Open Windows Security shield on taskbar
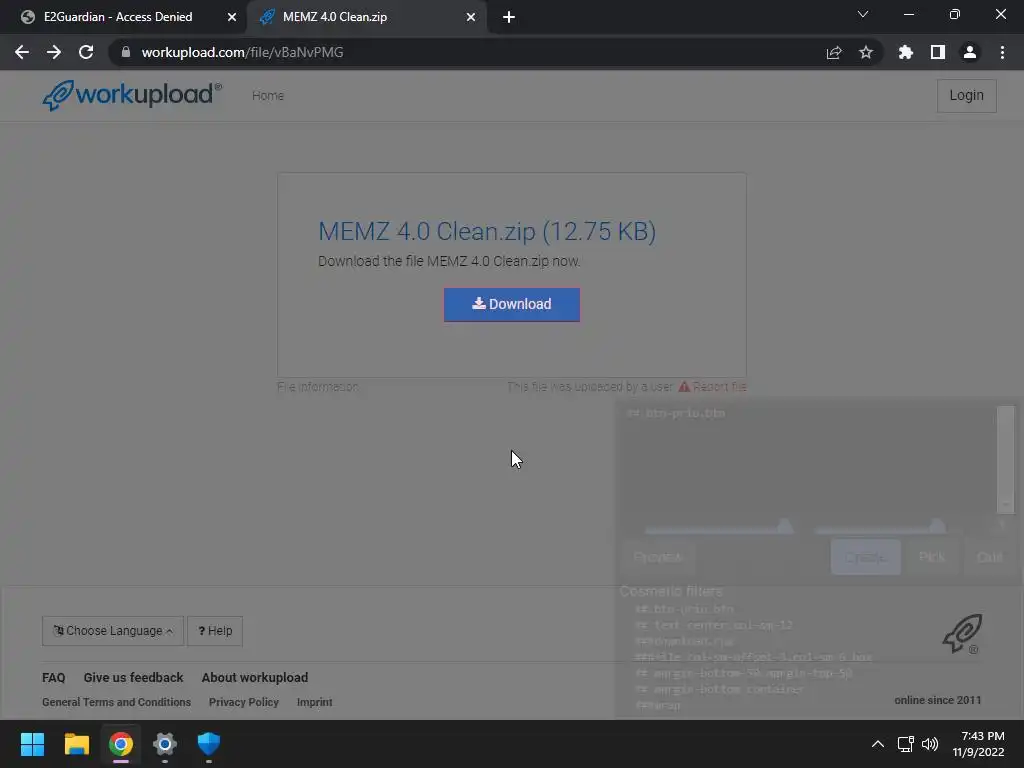The width and height of the screenshot is (1024, 768). pyautogui.click(x=209, y=744)
